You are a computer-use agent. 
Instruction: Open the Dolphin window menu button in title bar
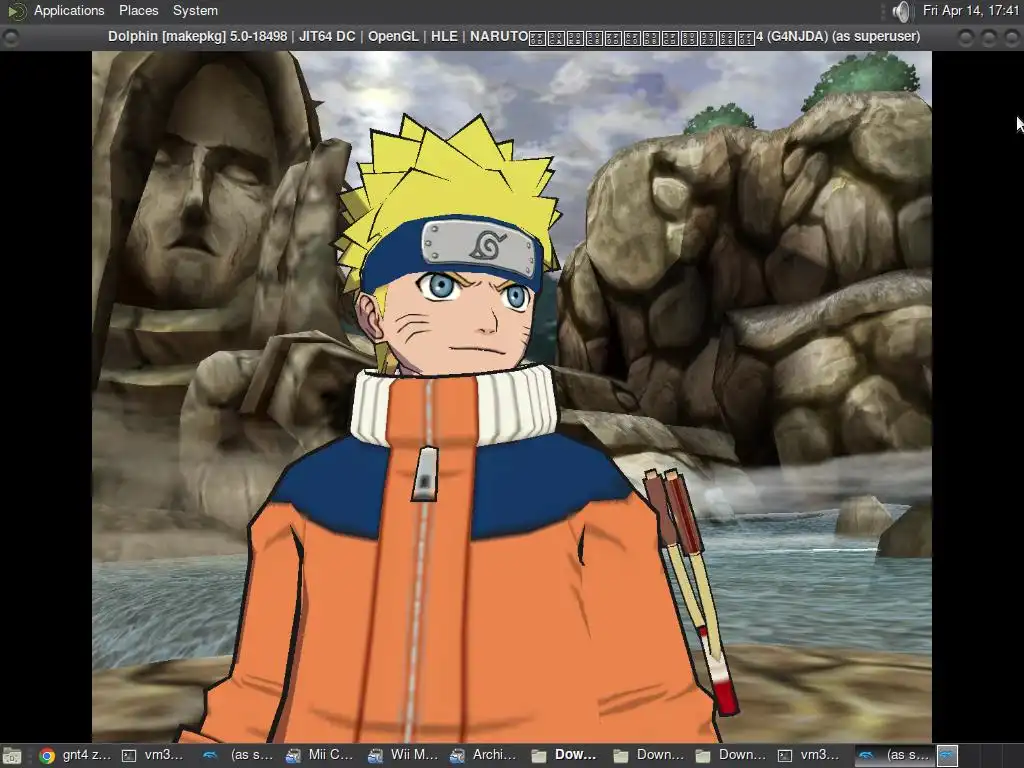click(11, 37)
